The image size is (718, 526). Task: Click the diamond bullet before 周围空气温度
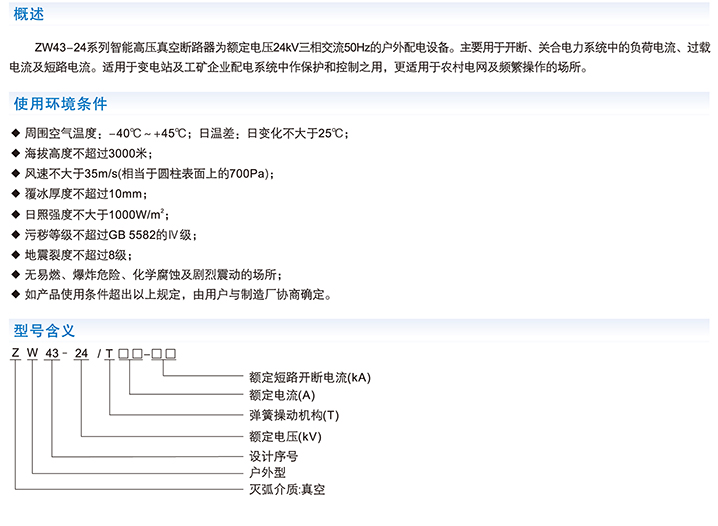click(14, 134)
